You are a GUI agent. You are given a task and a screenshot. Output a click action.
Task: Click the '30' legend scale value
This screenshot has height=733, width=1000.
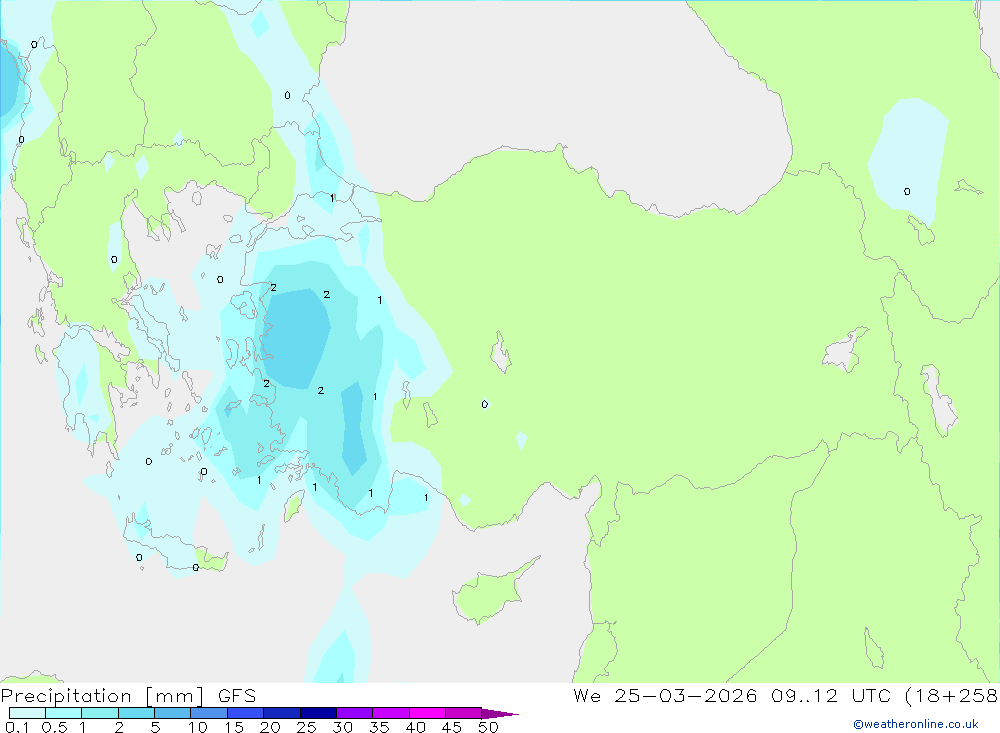pyautogui.click(x=343, y=727)
